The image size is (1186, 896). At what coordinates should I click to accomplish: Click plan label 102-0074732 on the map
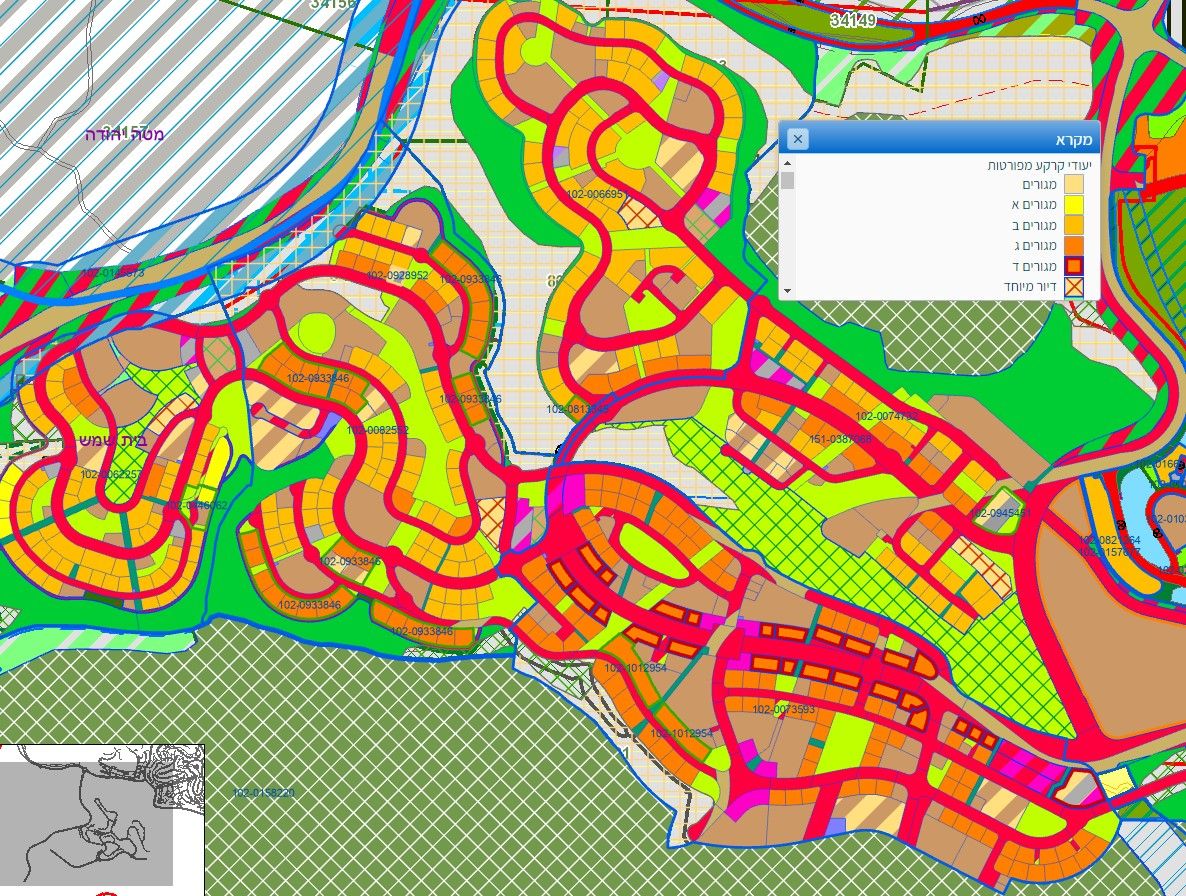pos(886,417)
